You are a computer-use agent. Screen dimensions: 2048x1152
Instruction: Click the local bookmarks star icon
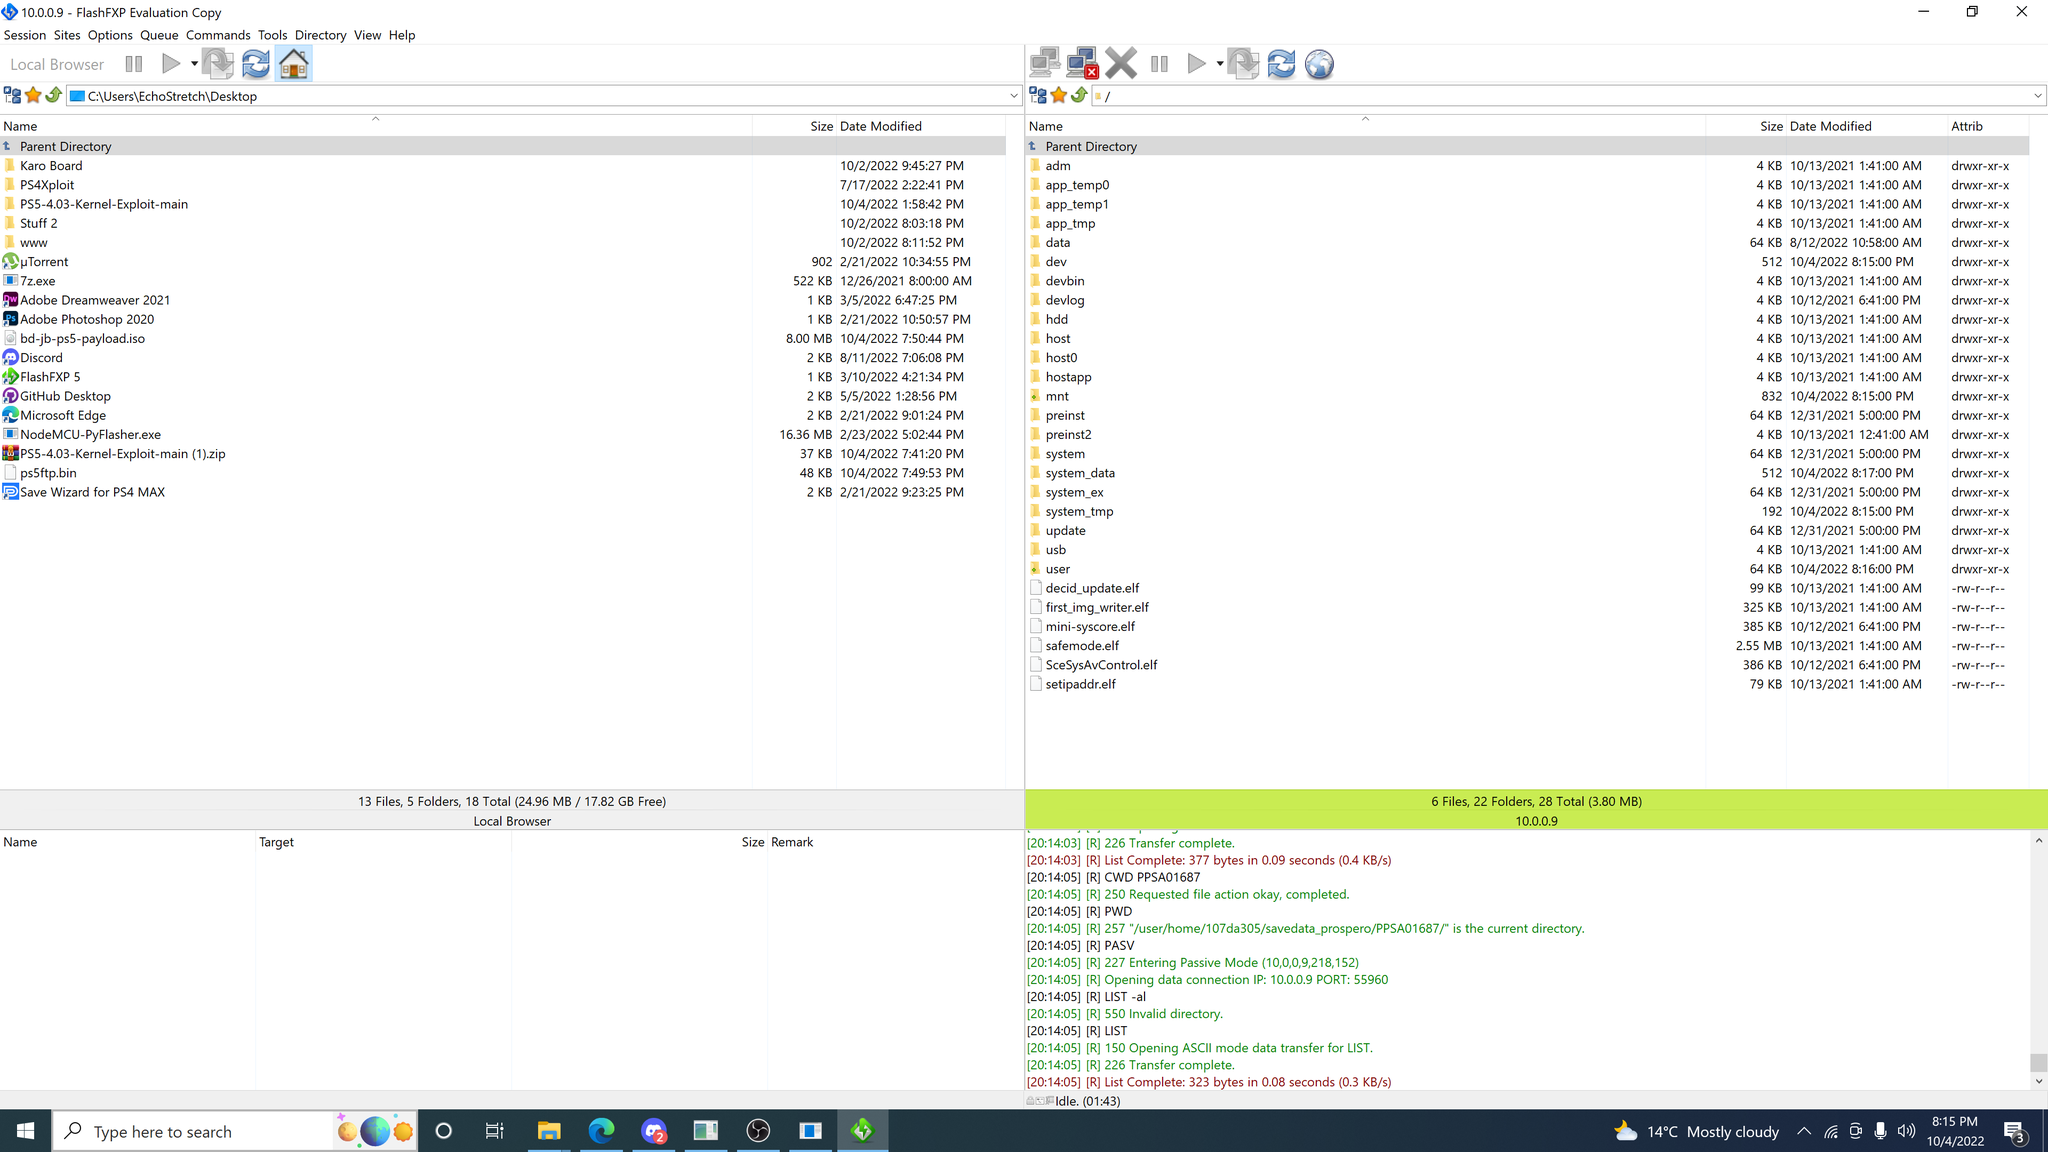33,96
